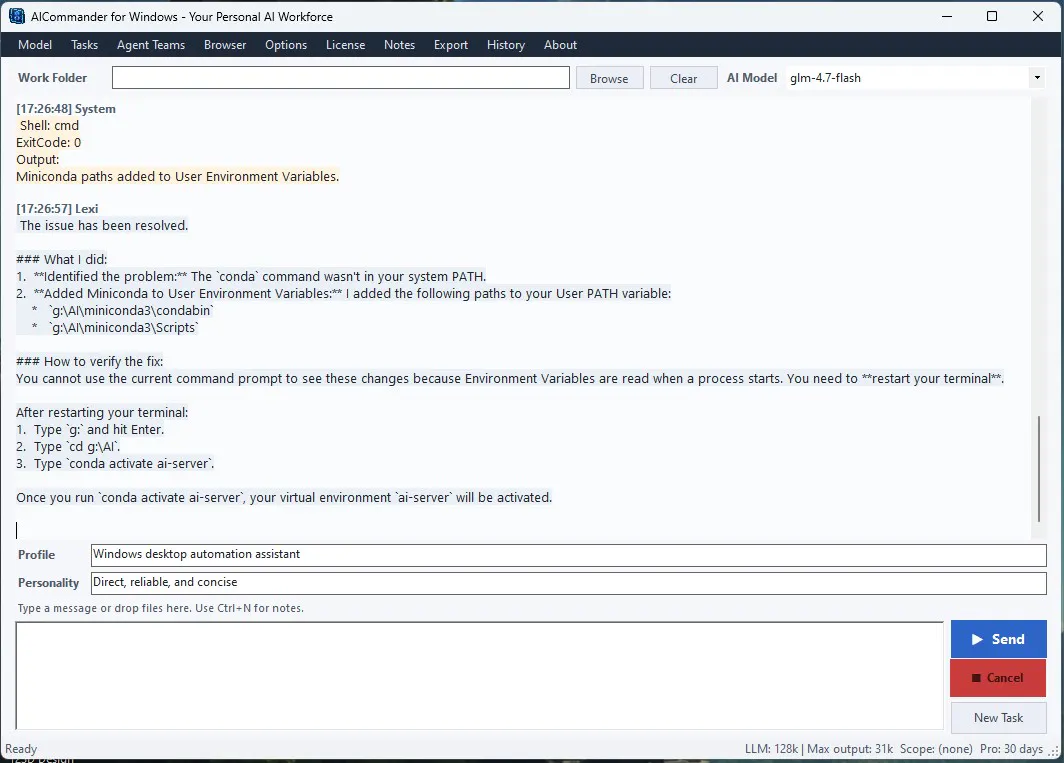This screenshot has width=1064, height=763.
Task: Click 'Type `conda activate ai-server`' step
Action: 124,464
